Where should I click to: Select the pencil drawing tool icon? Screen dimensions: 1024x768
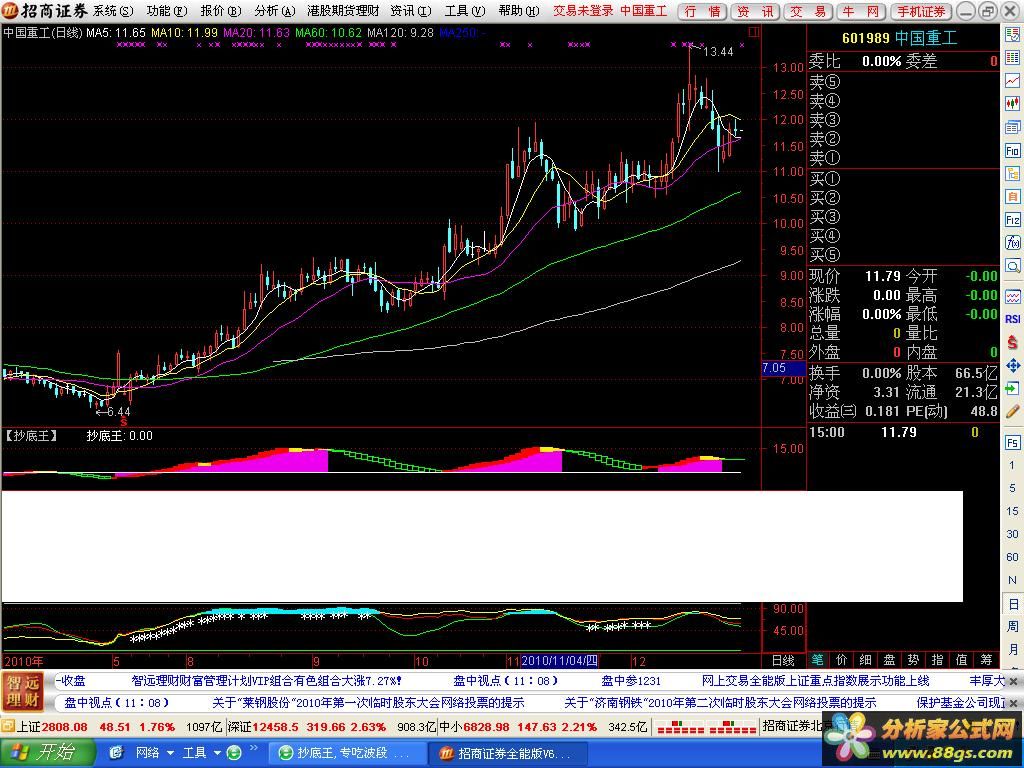(1012, 411)
